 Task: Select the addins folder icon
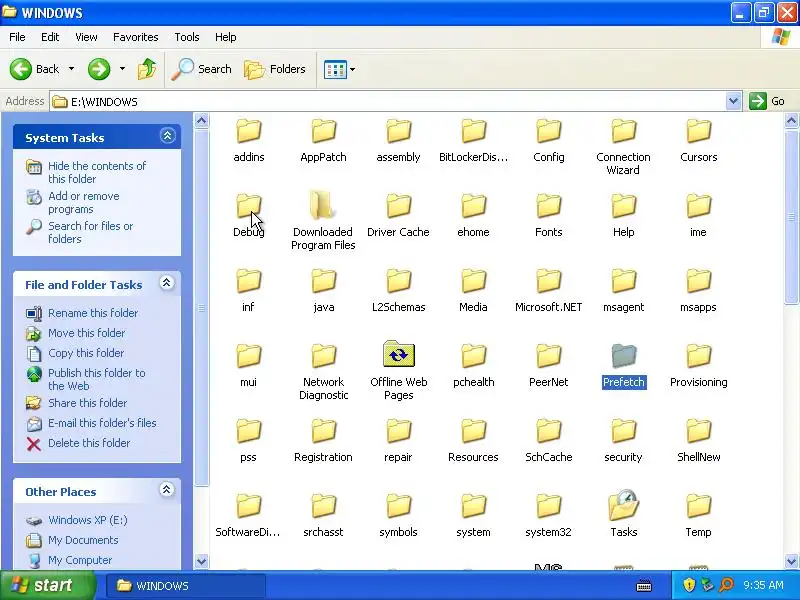[248, 132]
